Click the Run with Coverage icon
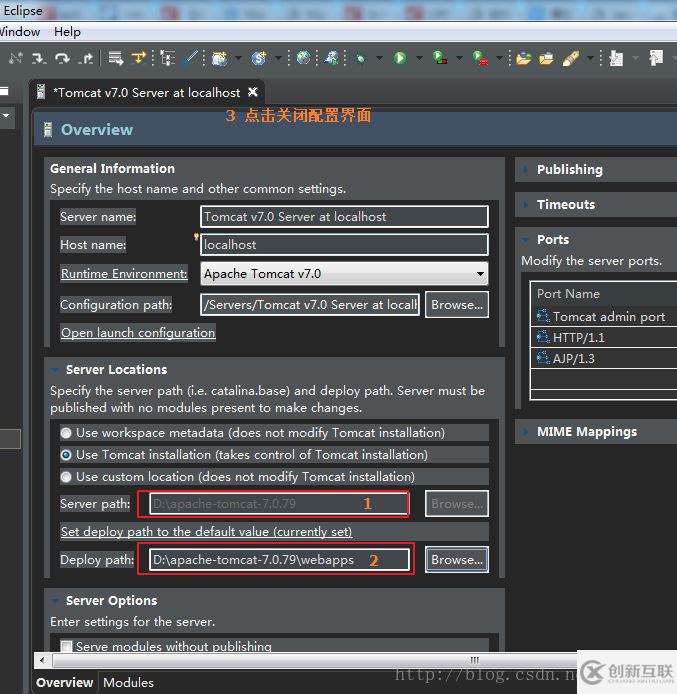677x694 pixels. (x=439, y=58)
